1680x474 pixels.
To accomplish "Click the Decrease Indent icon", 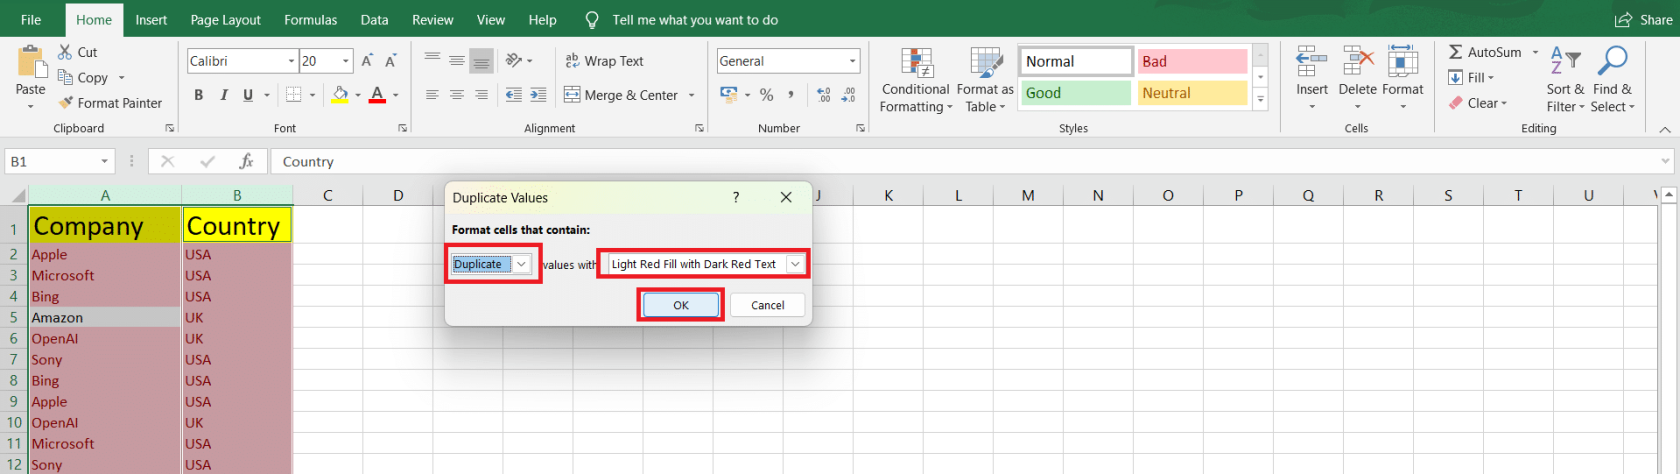I will point(514,95).
